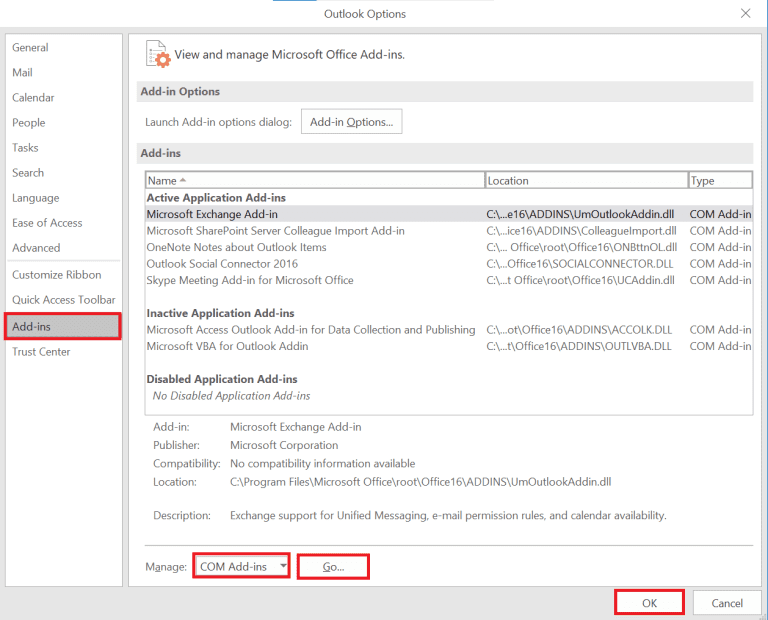The width and height of the screenshot is (768, 620).
Task: Choose Skype Meeting Add-in for Microsoft Office
Action: [250, 280]
